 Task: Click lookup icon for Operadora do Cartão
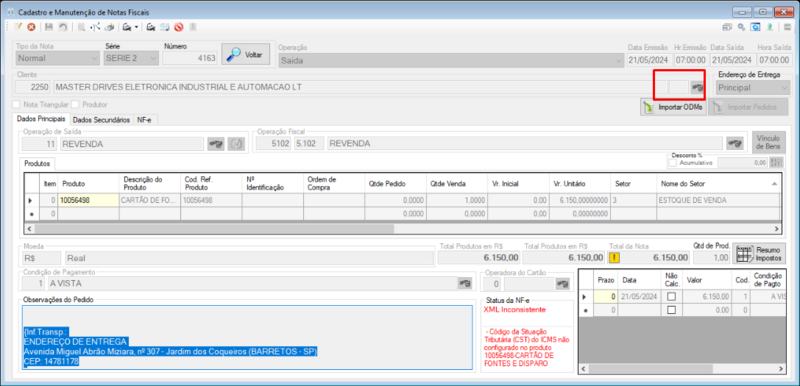[x=562, y=284]
